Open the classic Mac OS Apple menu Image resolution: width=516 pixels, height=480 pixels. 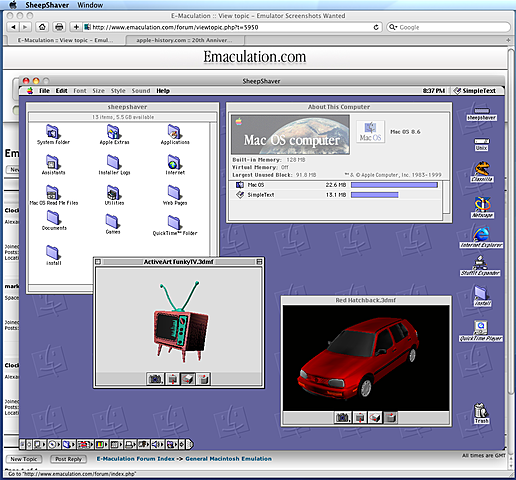click(30, 91)
